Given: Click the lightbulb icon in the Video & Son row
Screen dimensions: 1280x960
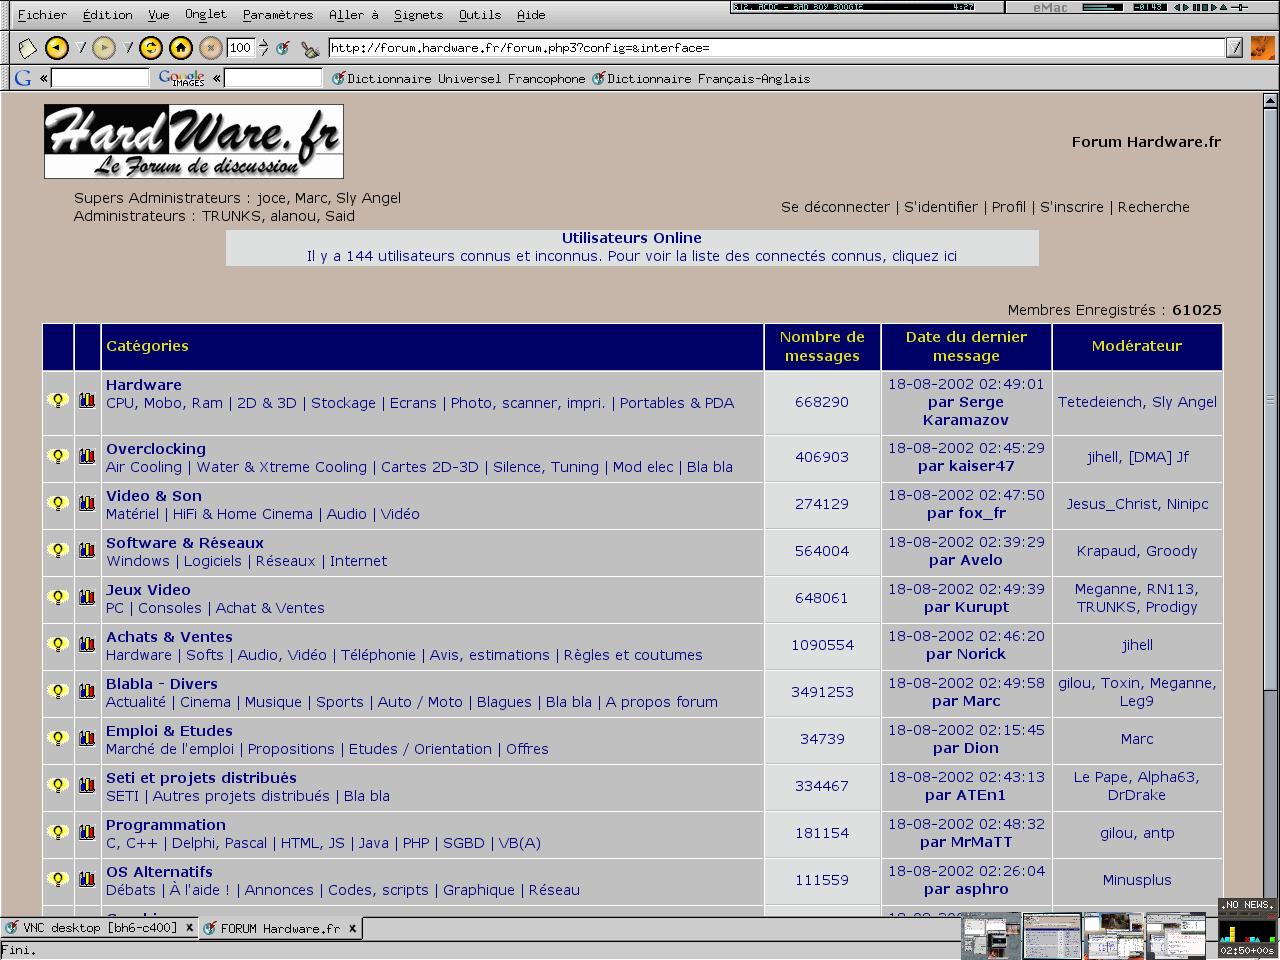Looking at the screenshot, I should click(58, 503).
